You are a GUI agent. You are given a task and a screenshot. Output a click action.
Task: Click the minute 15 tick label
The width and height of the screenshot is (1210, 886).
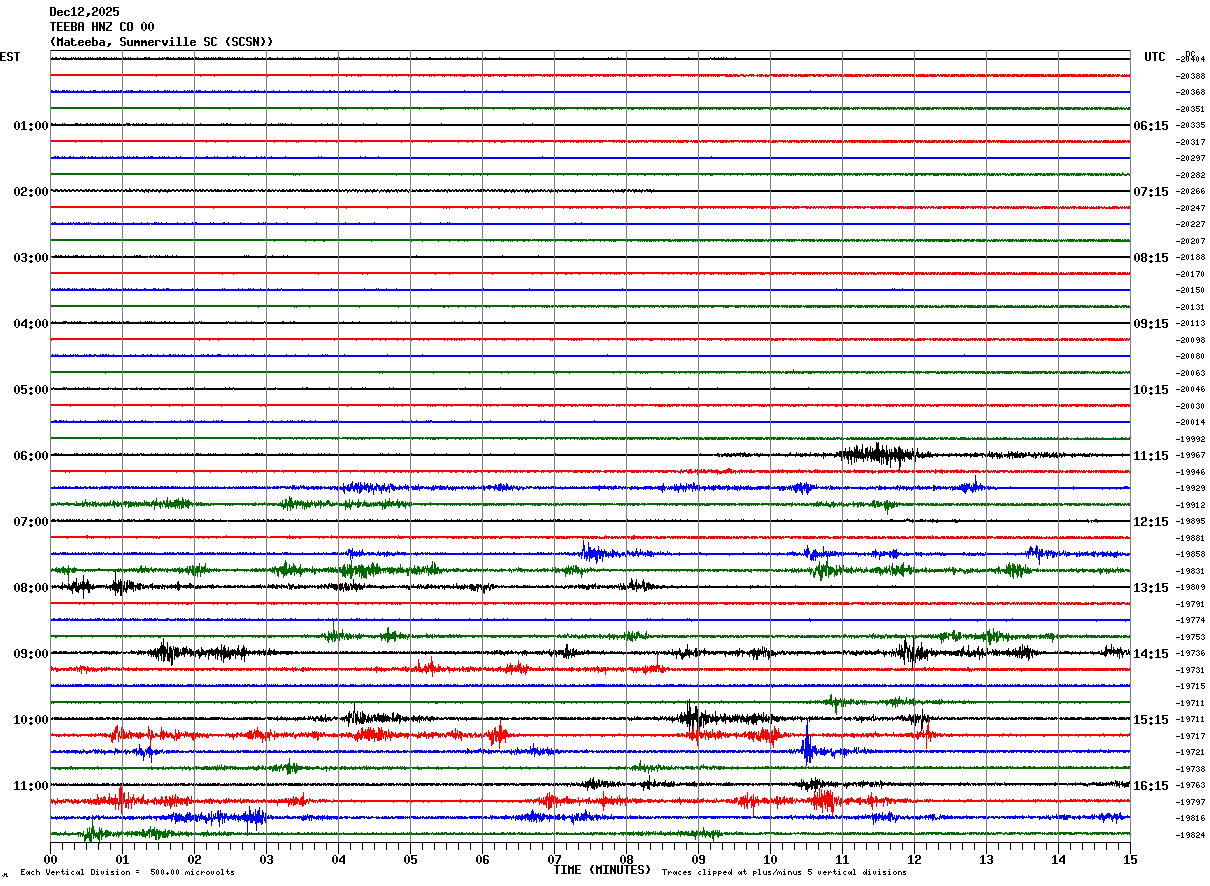click(x=1130, y=860)
